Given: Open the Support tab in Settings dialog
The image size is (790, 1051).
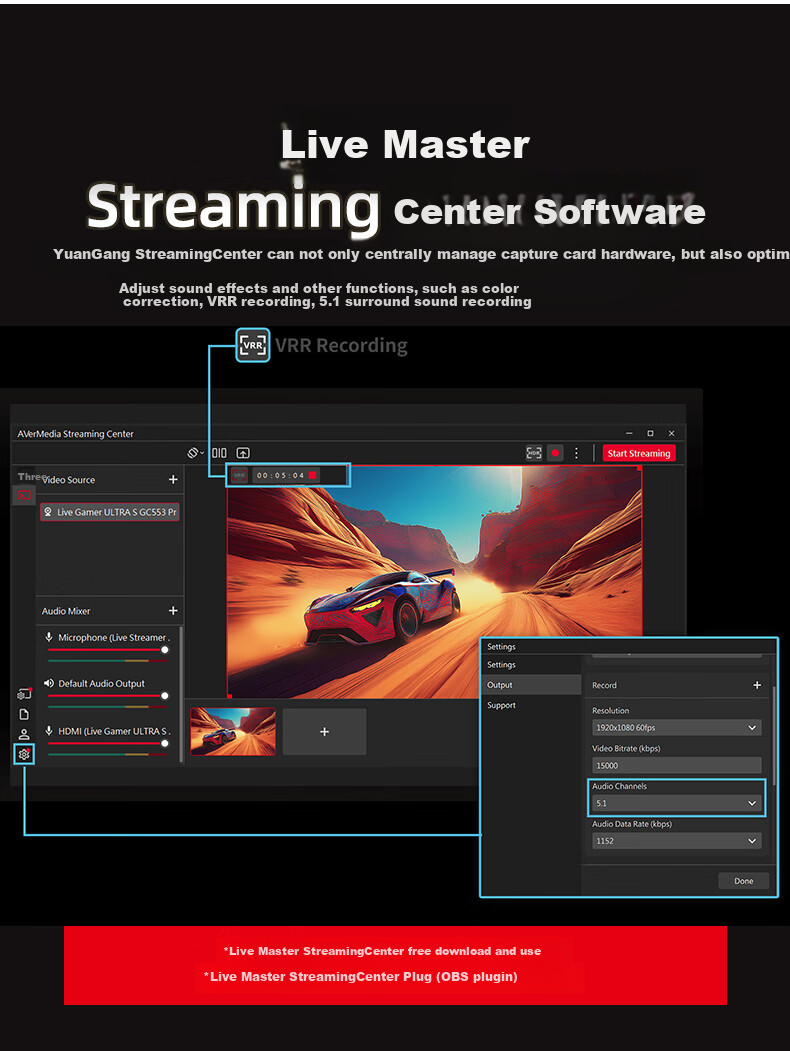Looking at the screenshot, I should (501, 705).
